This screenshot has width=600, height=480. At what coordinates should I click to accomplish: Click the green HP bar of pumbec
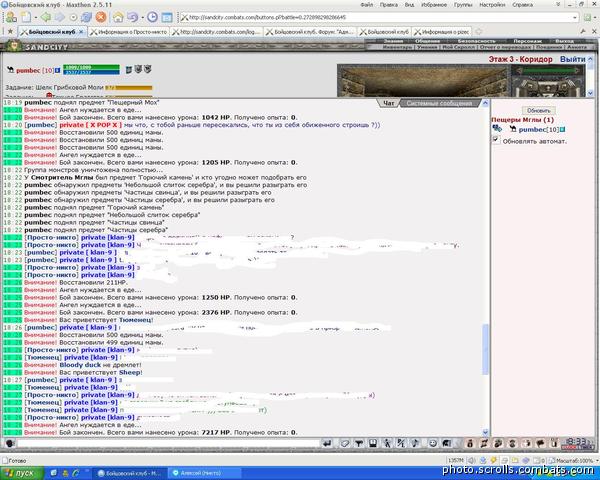click(91, 67)
